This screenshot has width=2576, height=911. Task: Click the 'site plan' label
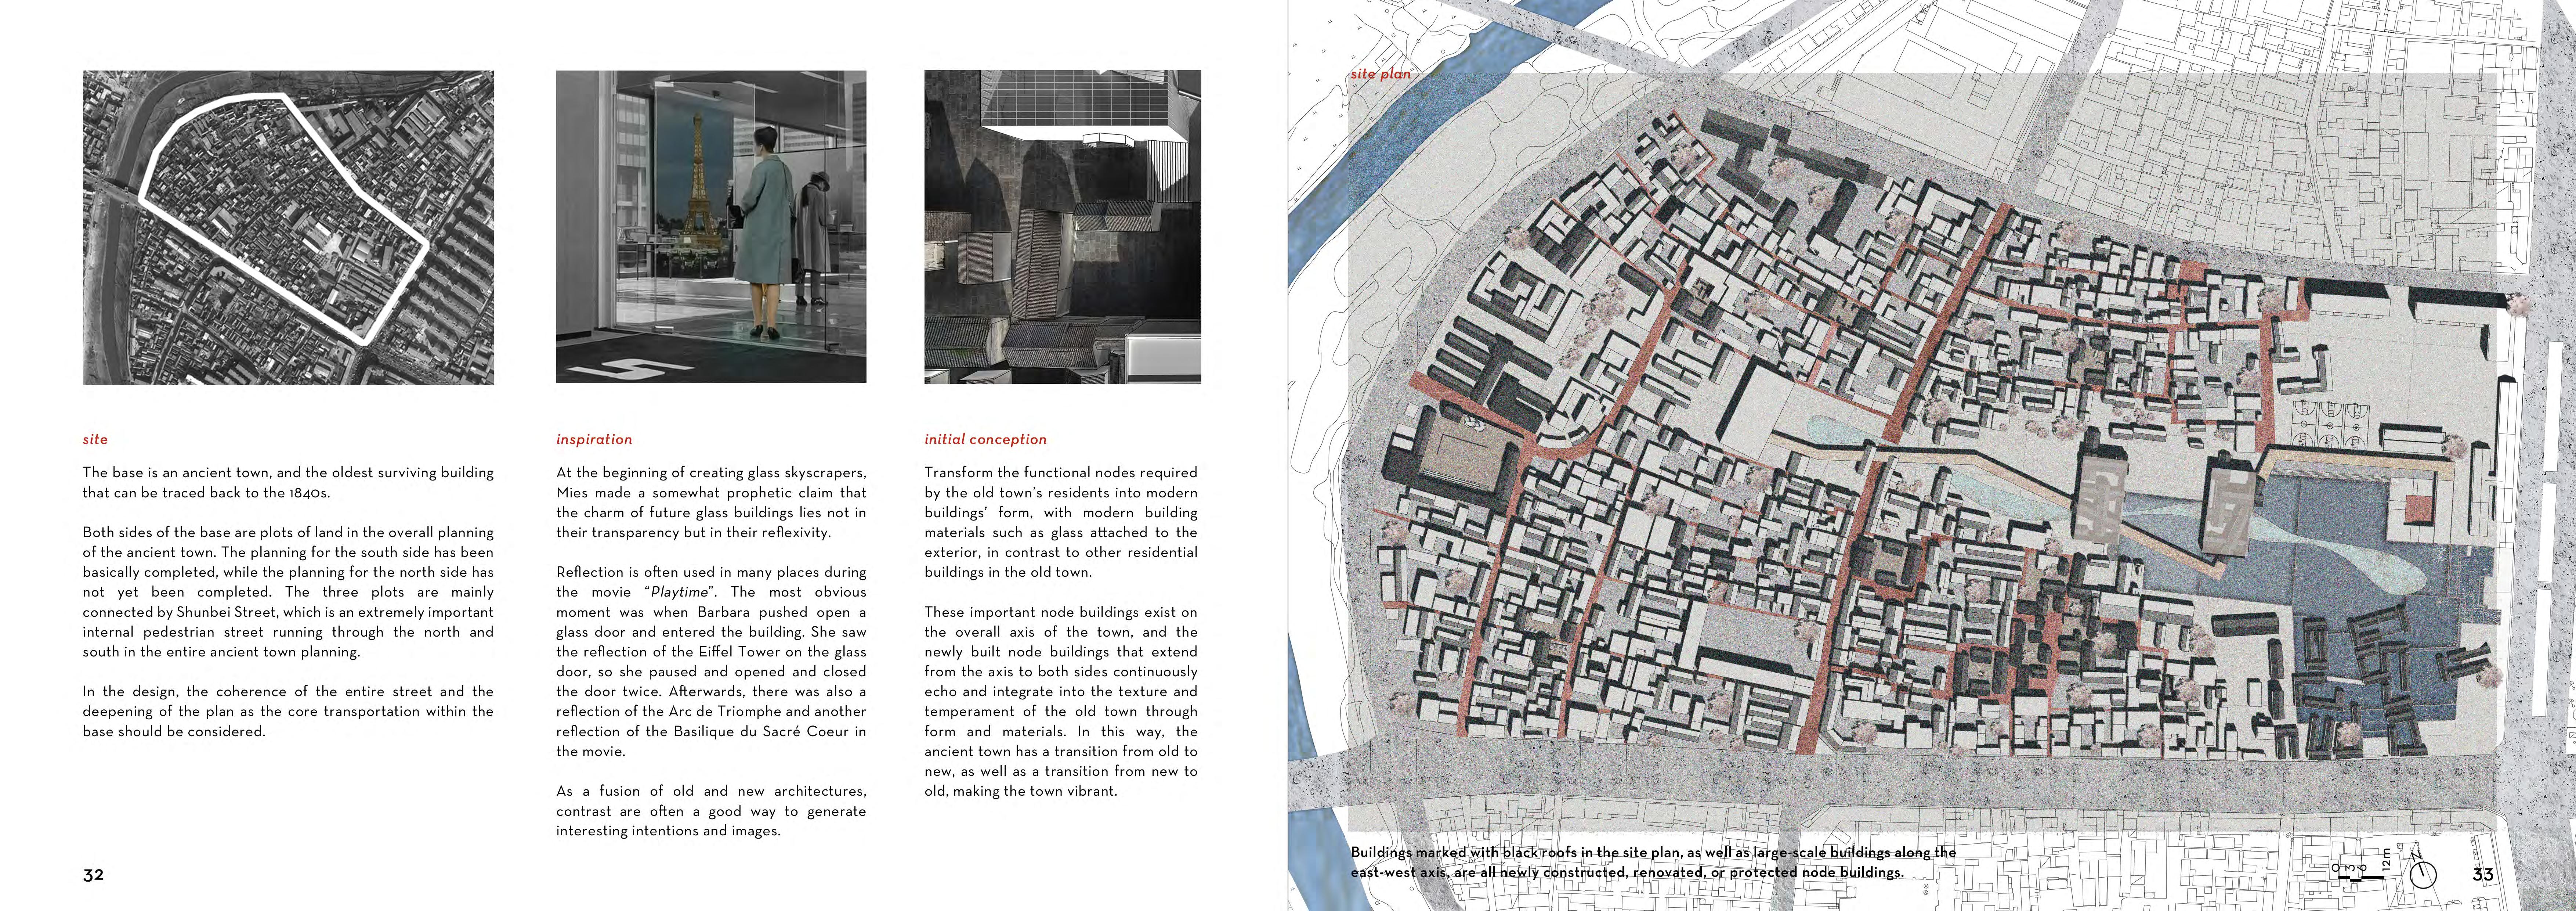pyautogui.click(x=1380, y=73)
